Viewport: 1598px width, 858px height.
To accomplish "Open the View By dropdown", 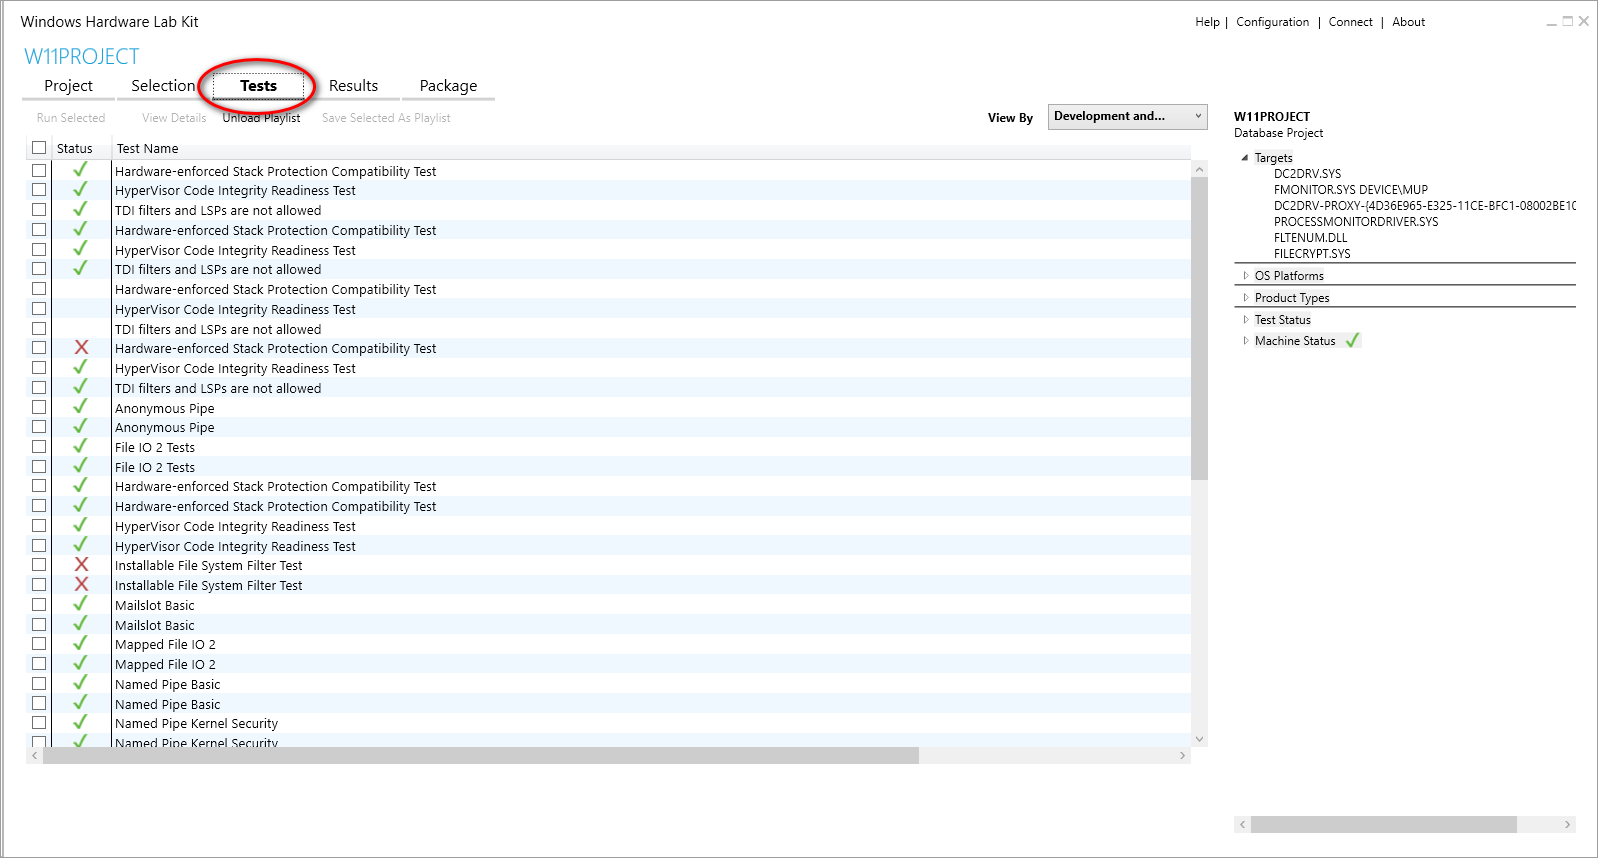I will [x=1127, y=116].
